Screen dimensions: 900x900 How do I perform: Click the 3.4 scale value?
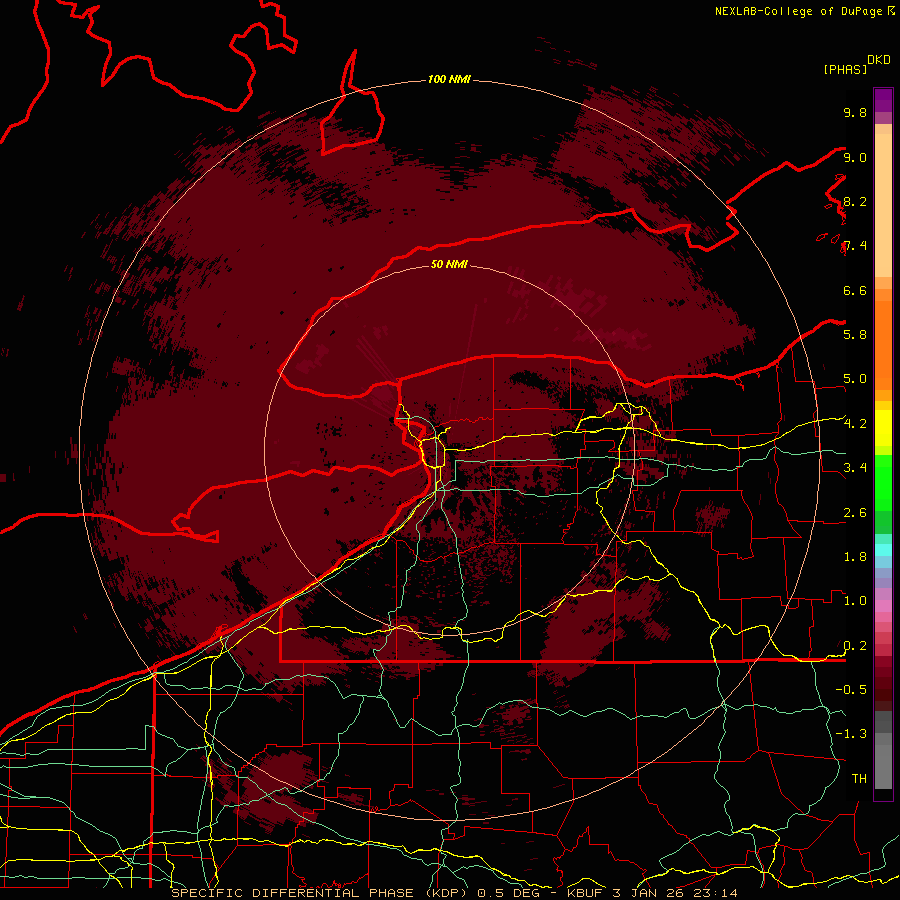855,468
